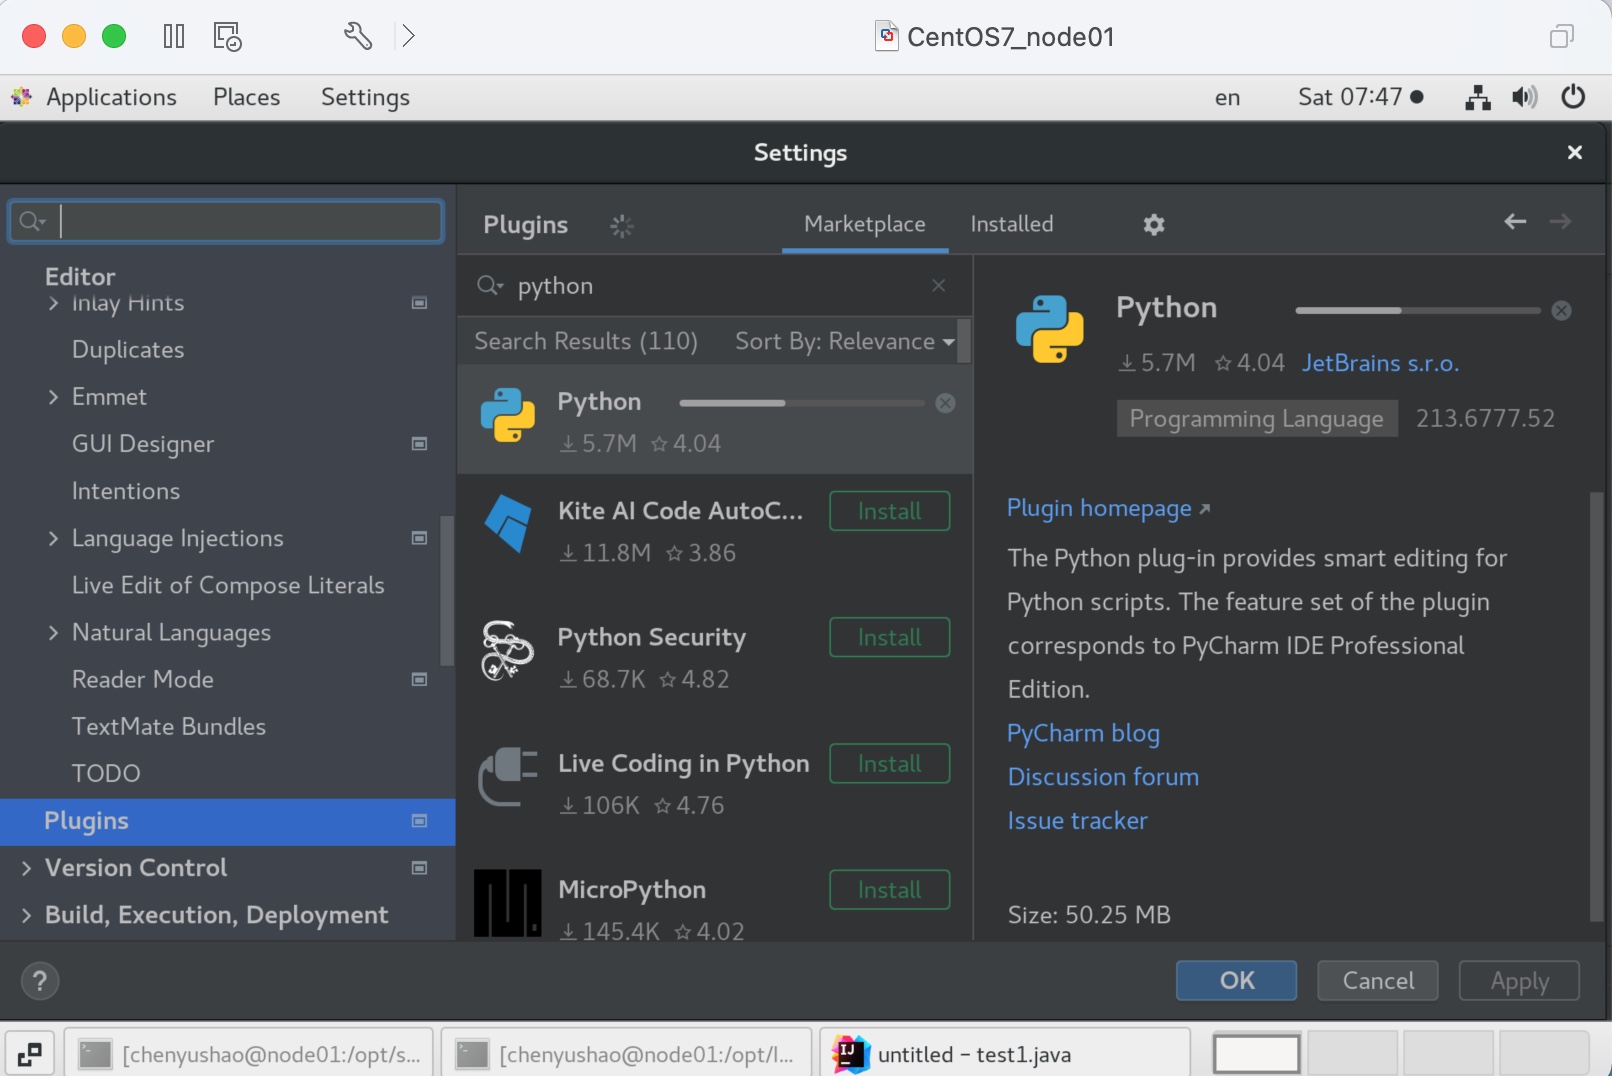Open search history dropdown in plugin search

click(490, 286)
